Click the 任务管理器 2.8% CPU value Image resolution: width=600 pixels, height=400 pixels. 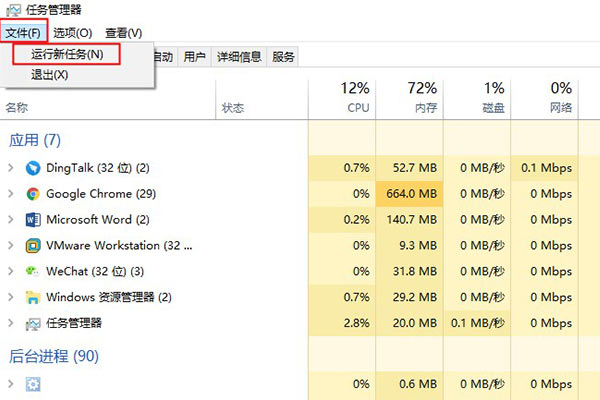(x=357, y=323)
